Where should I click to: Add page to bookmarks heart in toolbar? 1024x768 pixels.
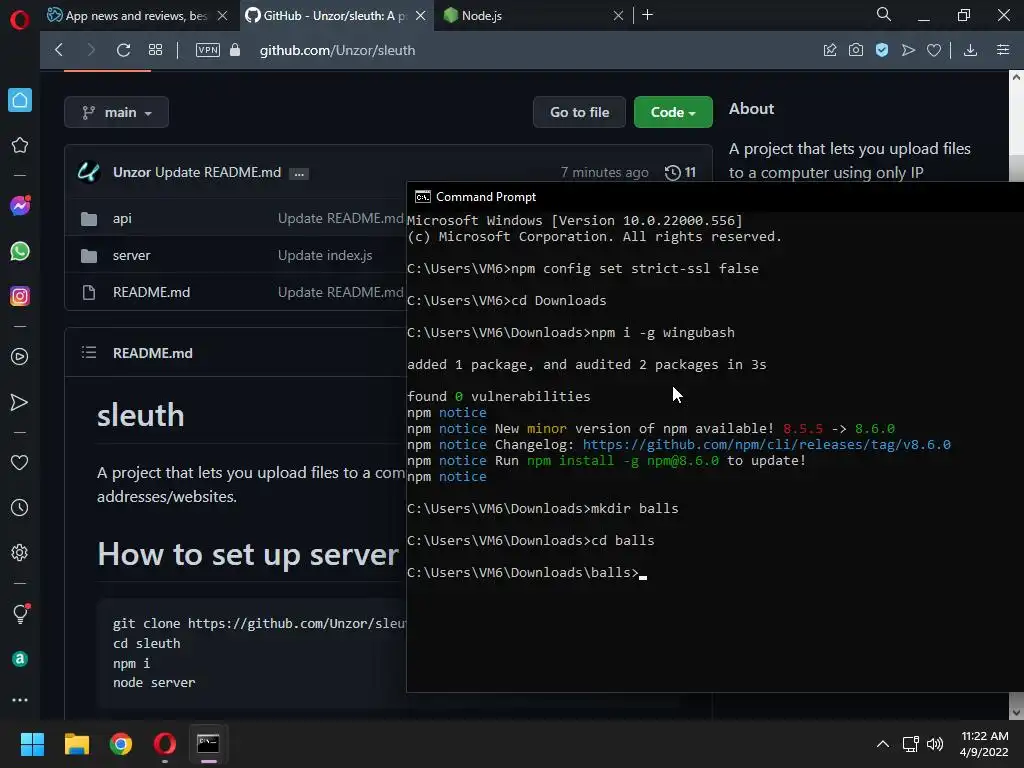[x=934, y=50]
